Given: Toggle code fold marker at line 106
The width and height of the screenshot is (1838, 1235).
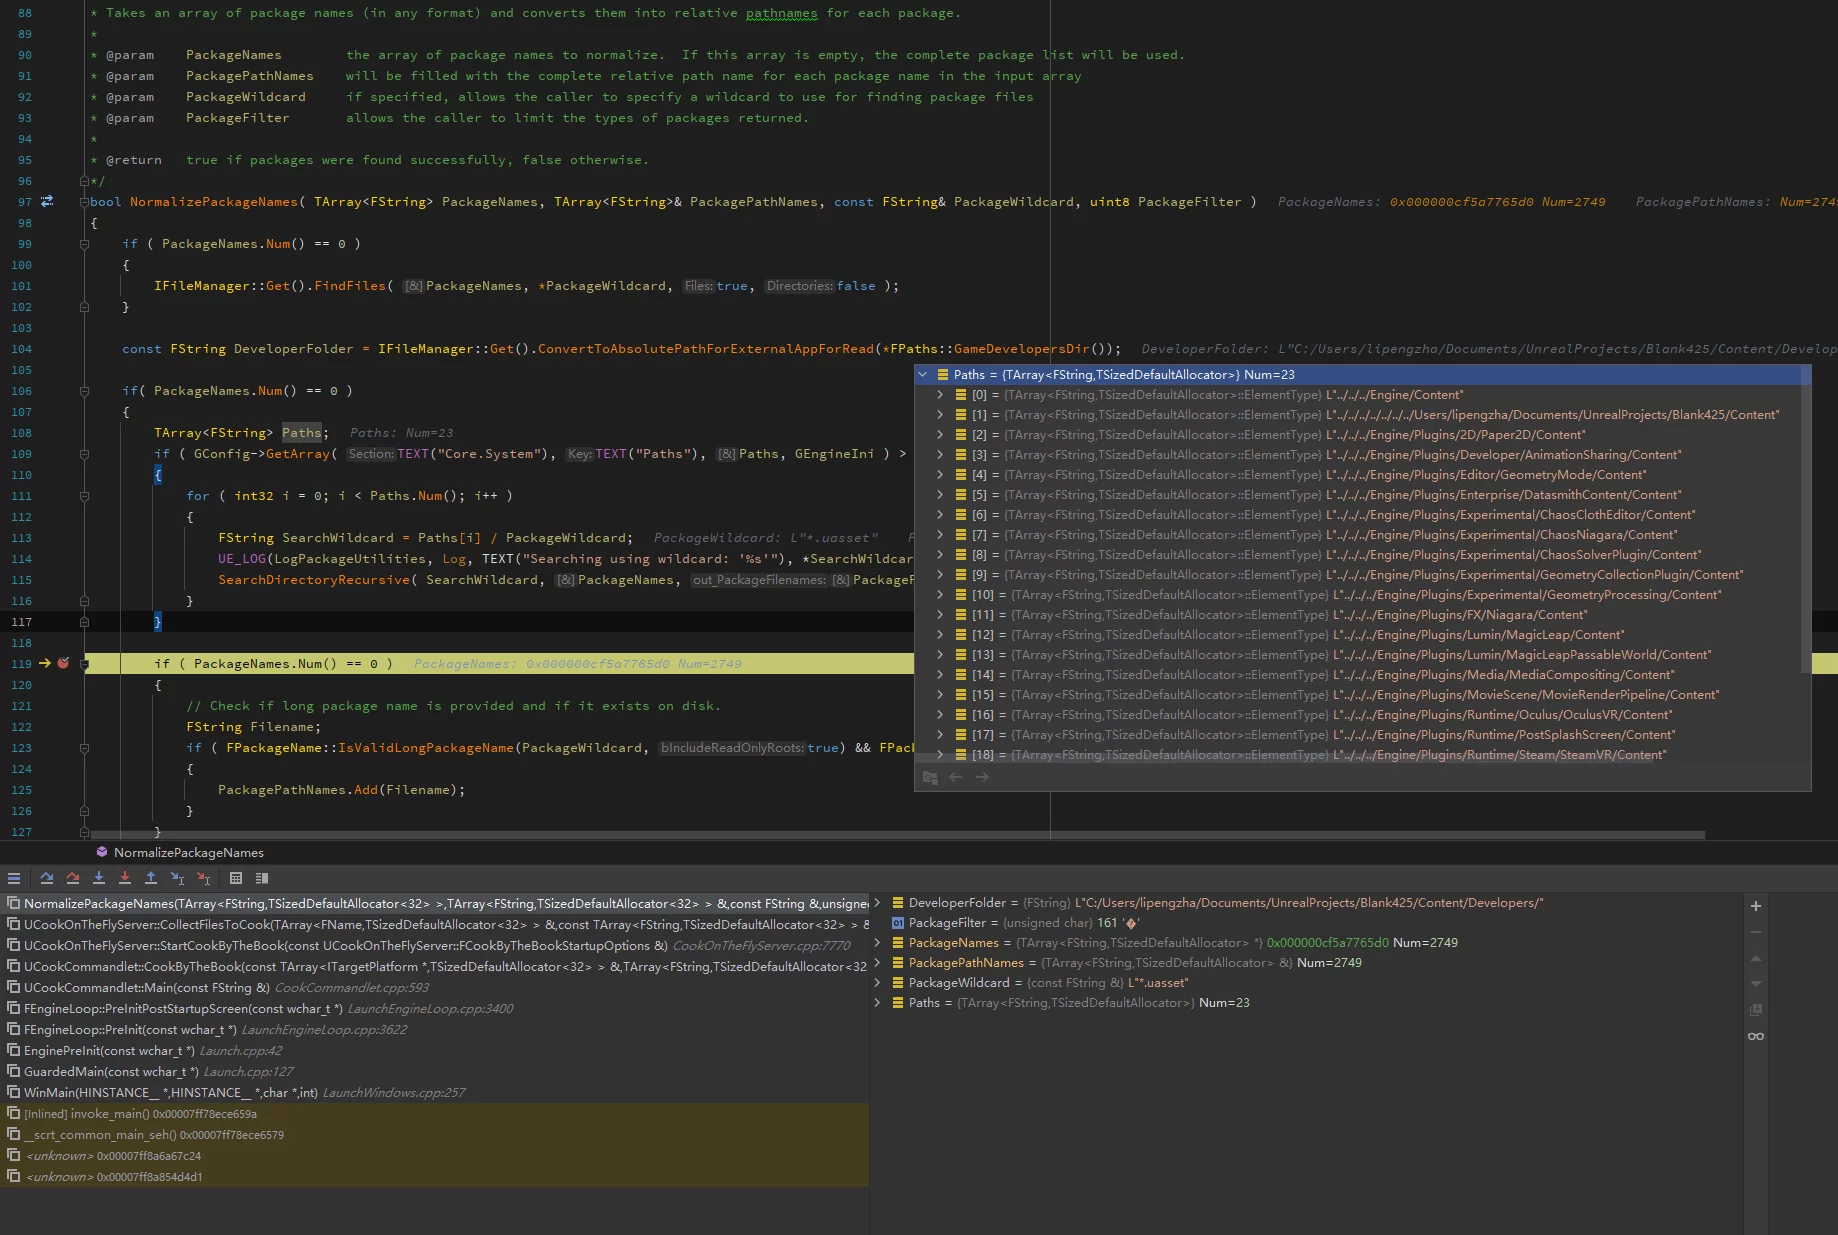Looking at the screenshot, I should tap(84, 391).
